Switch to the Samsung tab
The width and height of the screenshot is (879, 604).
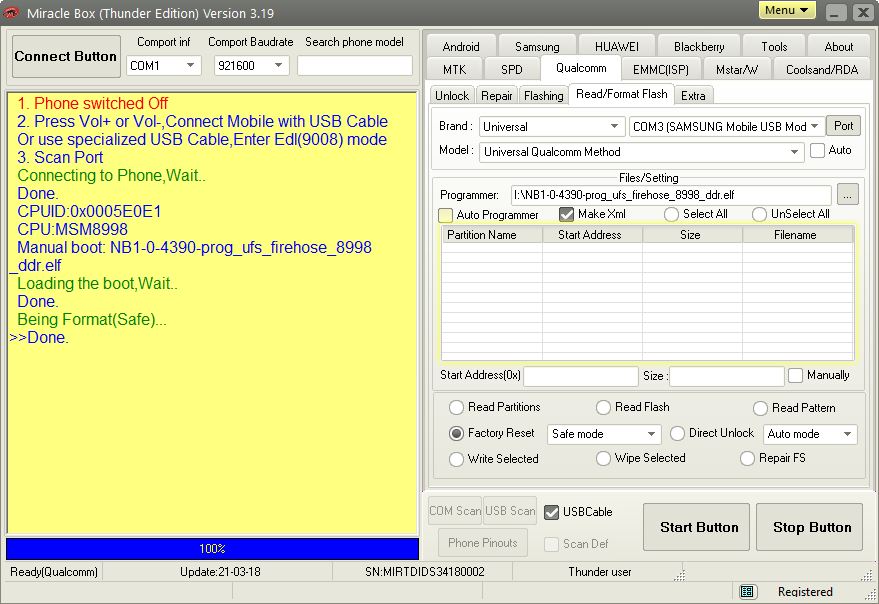(x=537, y=47)
